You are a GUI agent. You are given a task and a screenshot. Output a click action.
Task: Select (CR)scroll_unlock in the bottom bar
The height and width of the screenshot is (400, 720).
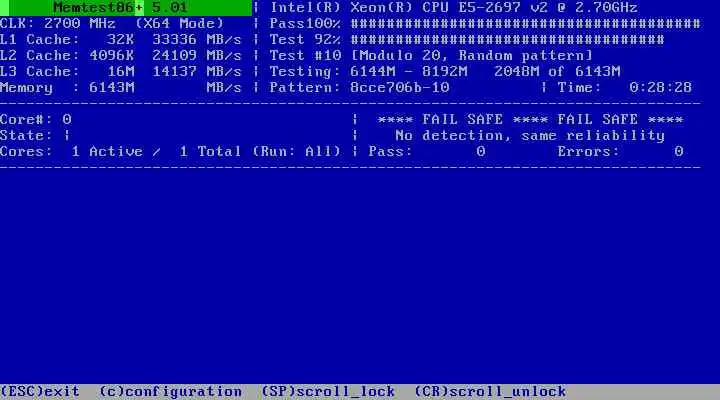click(490, 392)
